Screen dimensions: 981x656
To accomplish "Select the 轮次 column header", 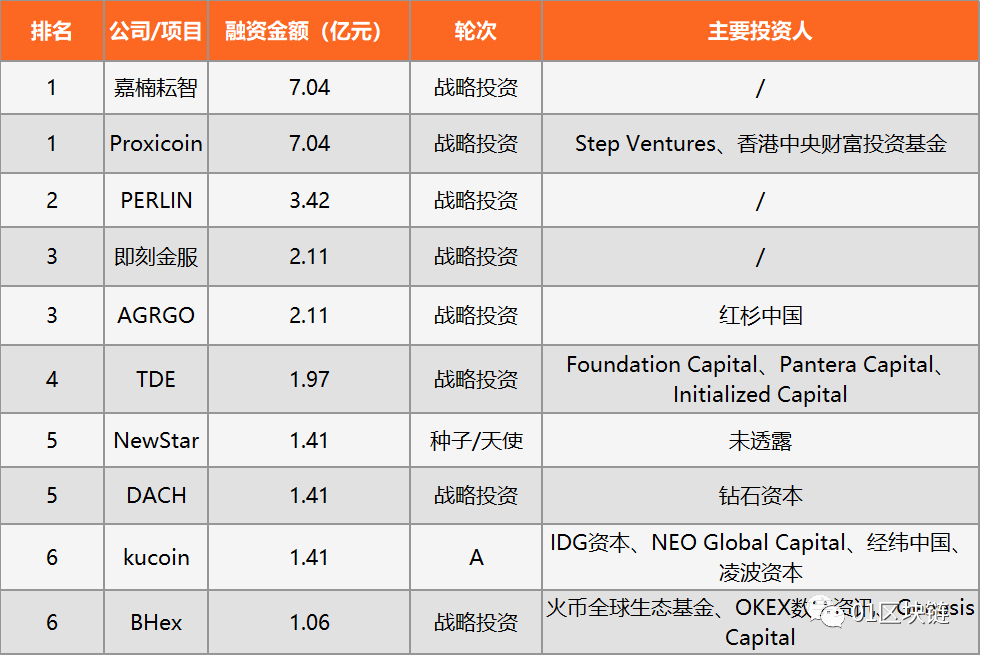I will [476, 31].
